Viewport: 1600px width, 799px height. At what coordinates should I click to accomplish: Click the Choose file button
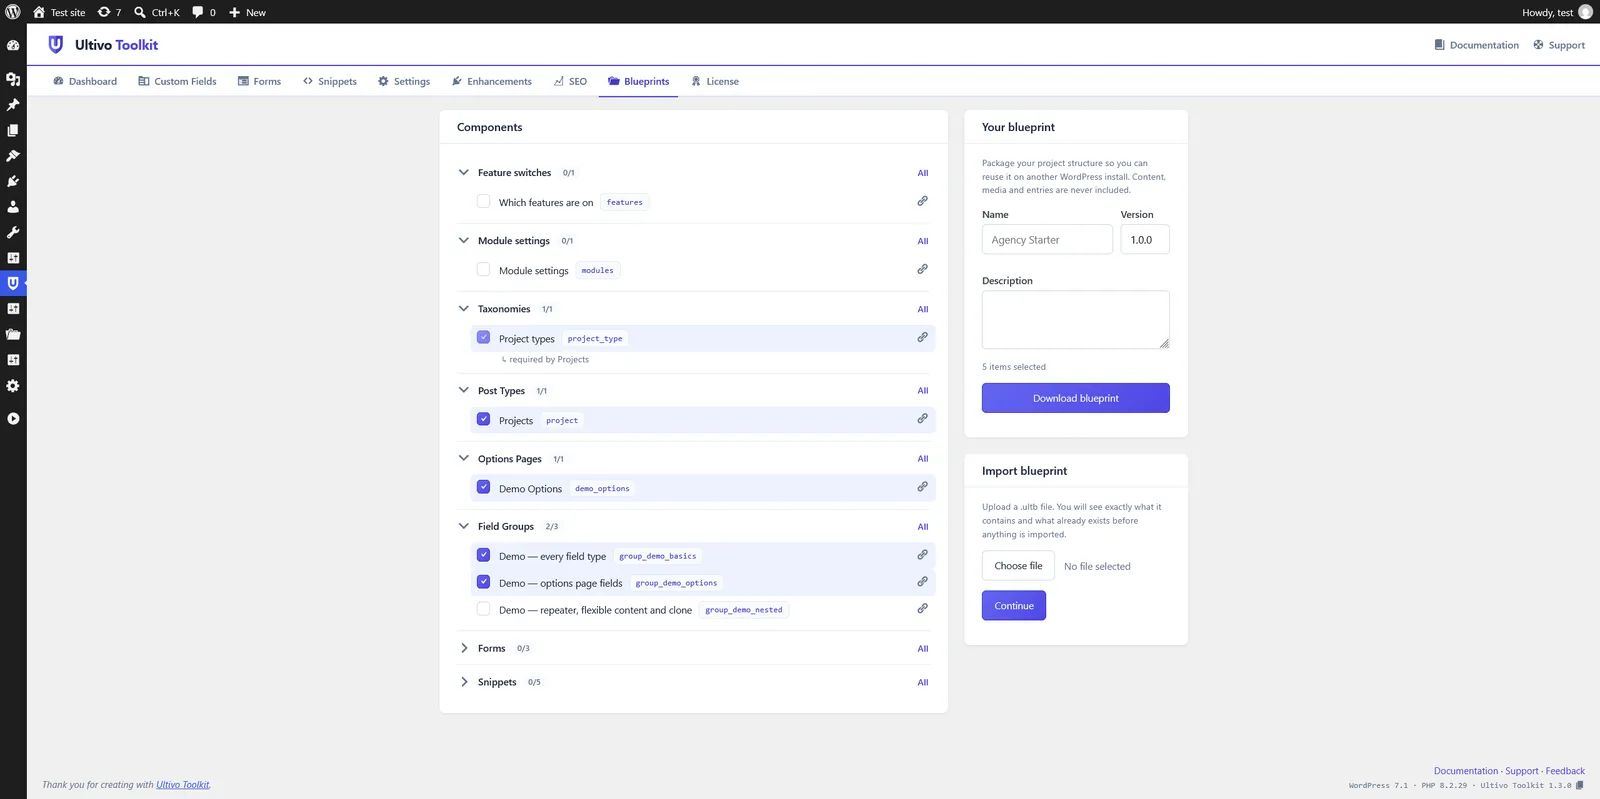[1018, 566]
